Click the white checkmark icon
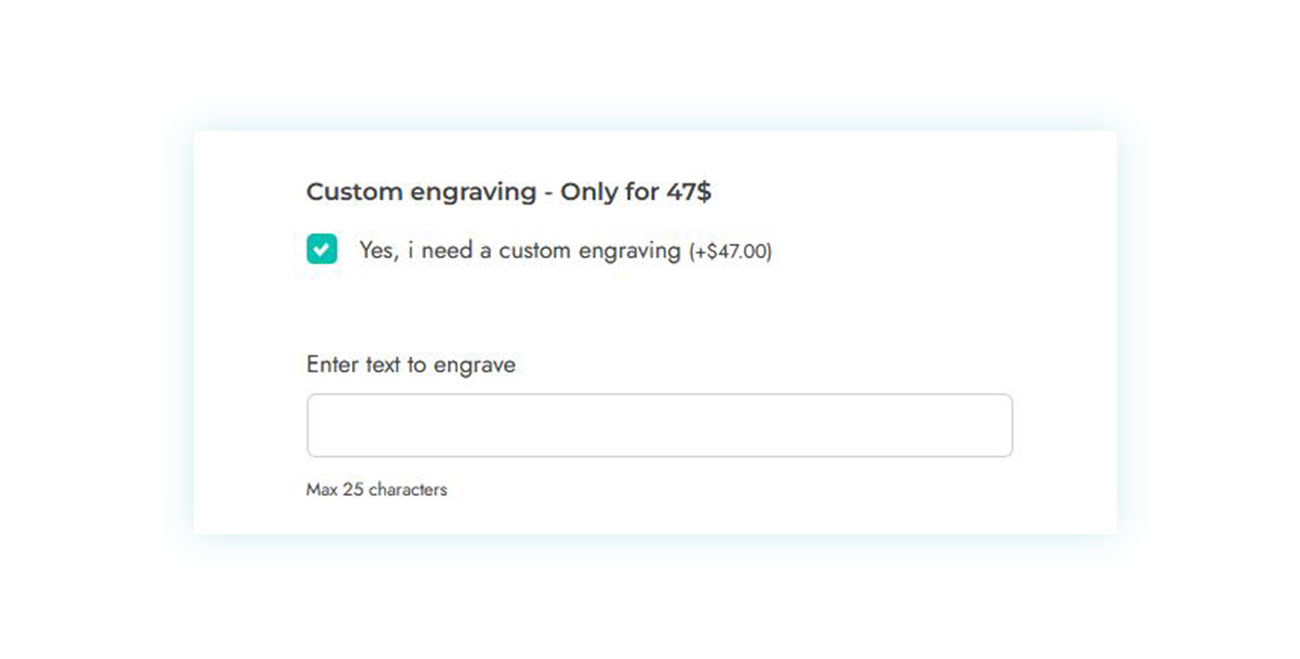Screen dimensions: 1300x659 tap(322, 249)
